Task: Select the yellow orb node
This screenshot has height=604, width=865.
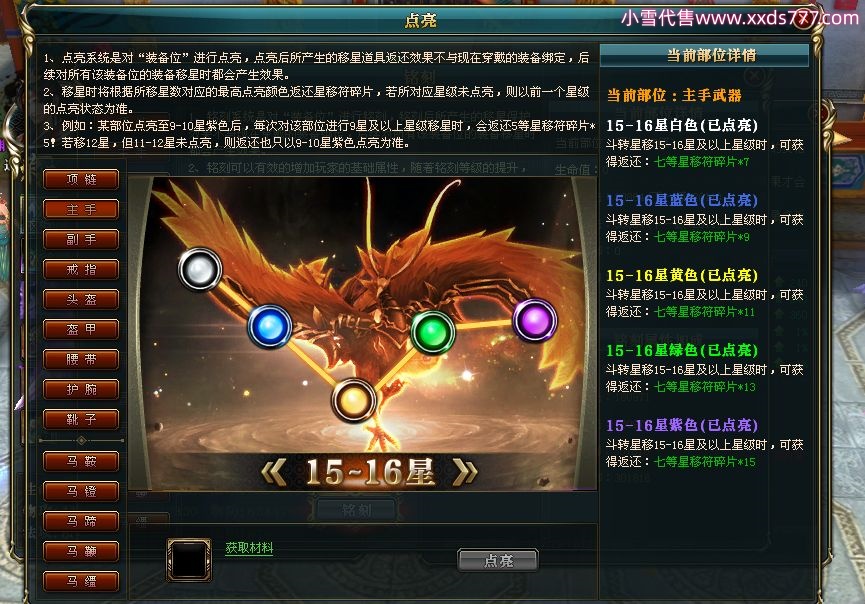Action: 353,400
